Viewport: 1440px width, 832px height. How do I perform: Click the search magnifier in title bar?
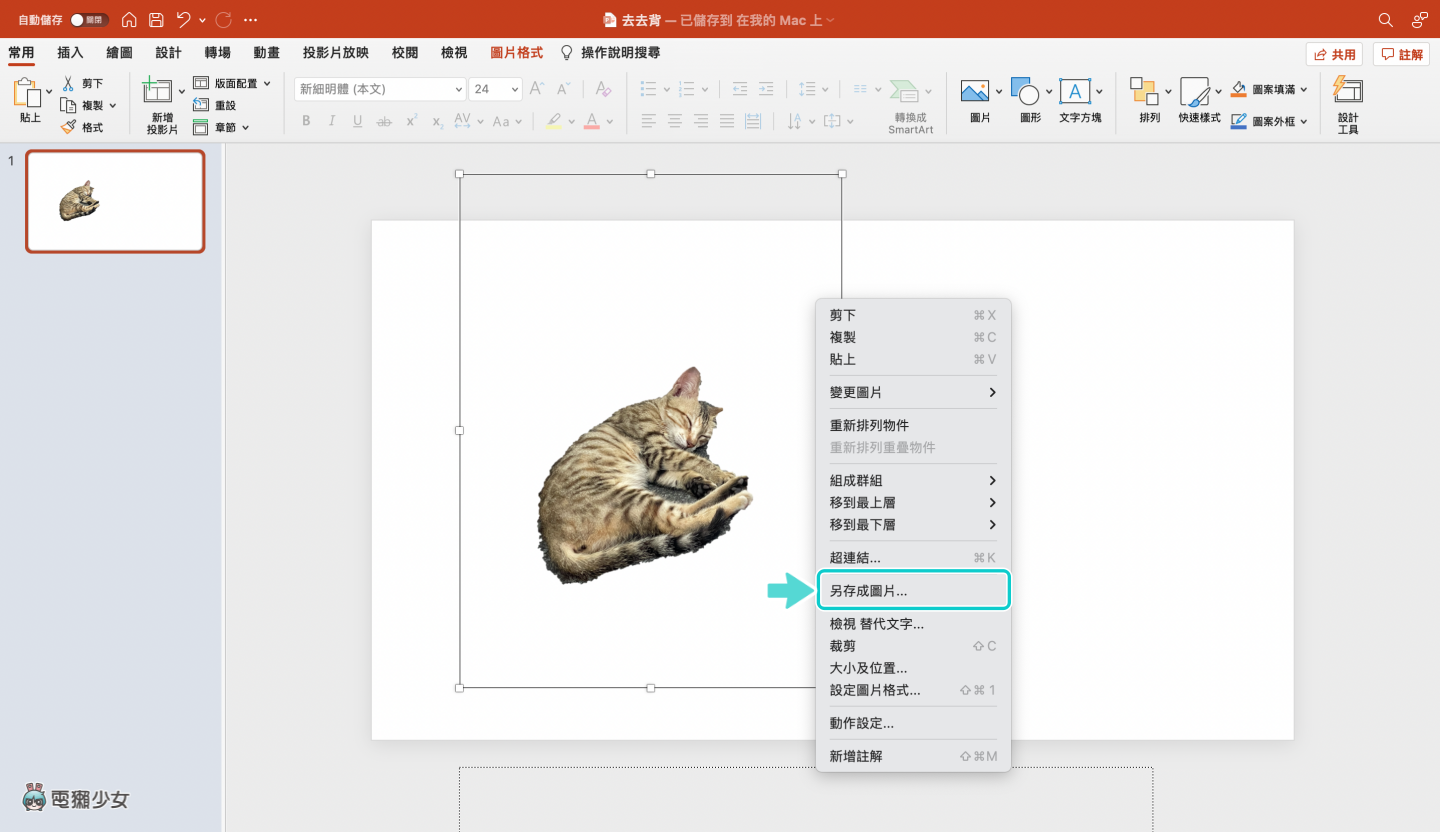[1385, 20]
